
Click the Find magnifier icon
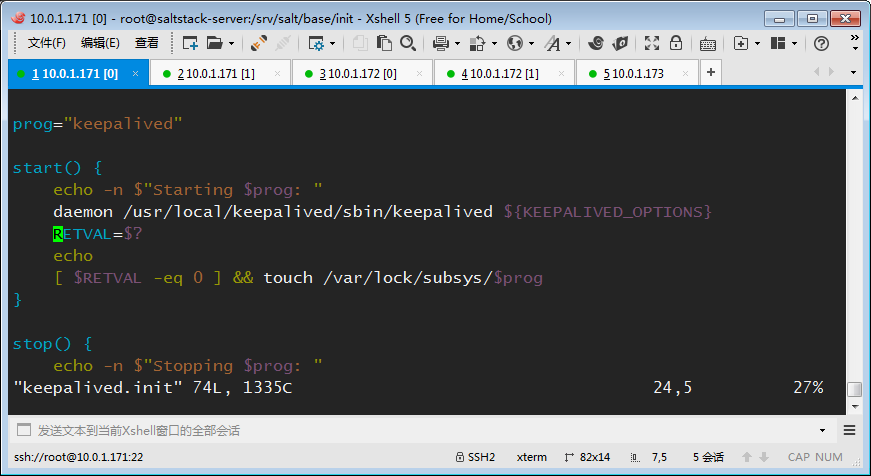tap(408, 43)
